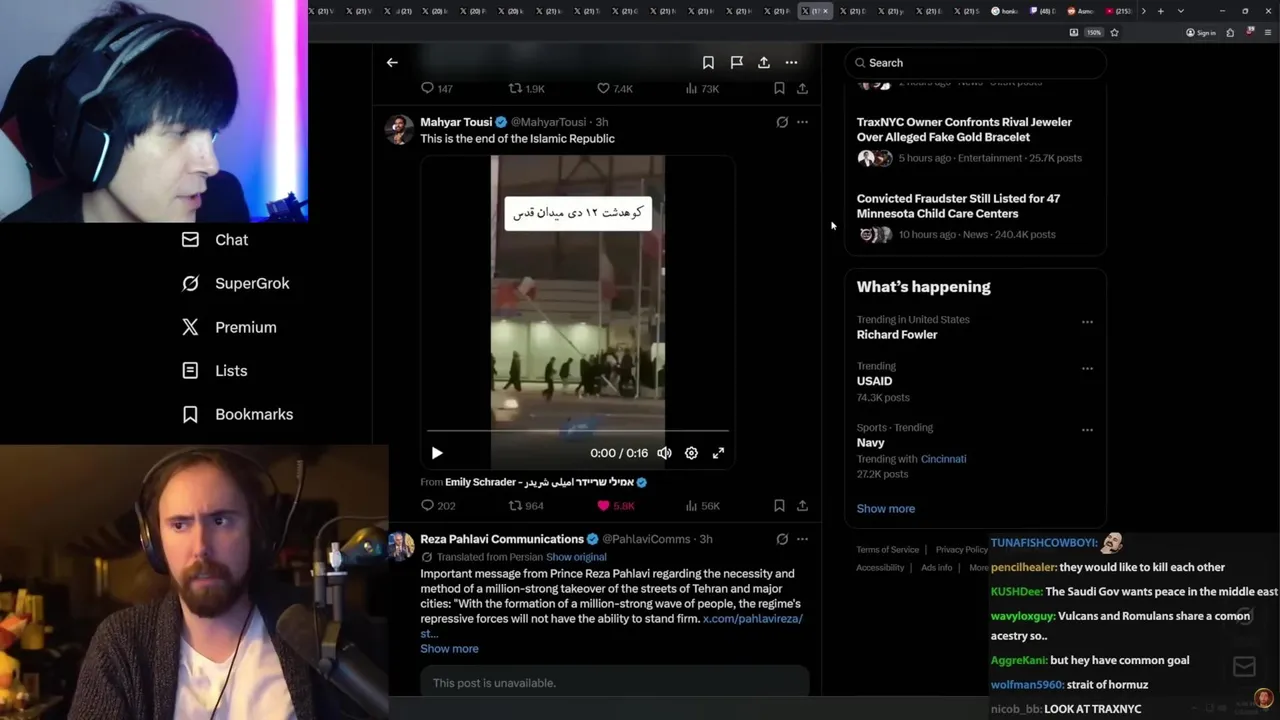Open the Terms of Service footer link
This screenshot has height=720, width=1280.
click(x=887, y=549)
